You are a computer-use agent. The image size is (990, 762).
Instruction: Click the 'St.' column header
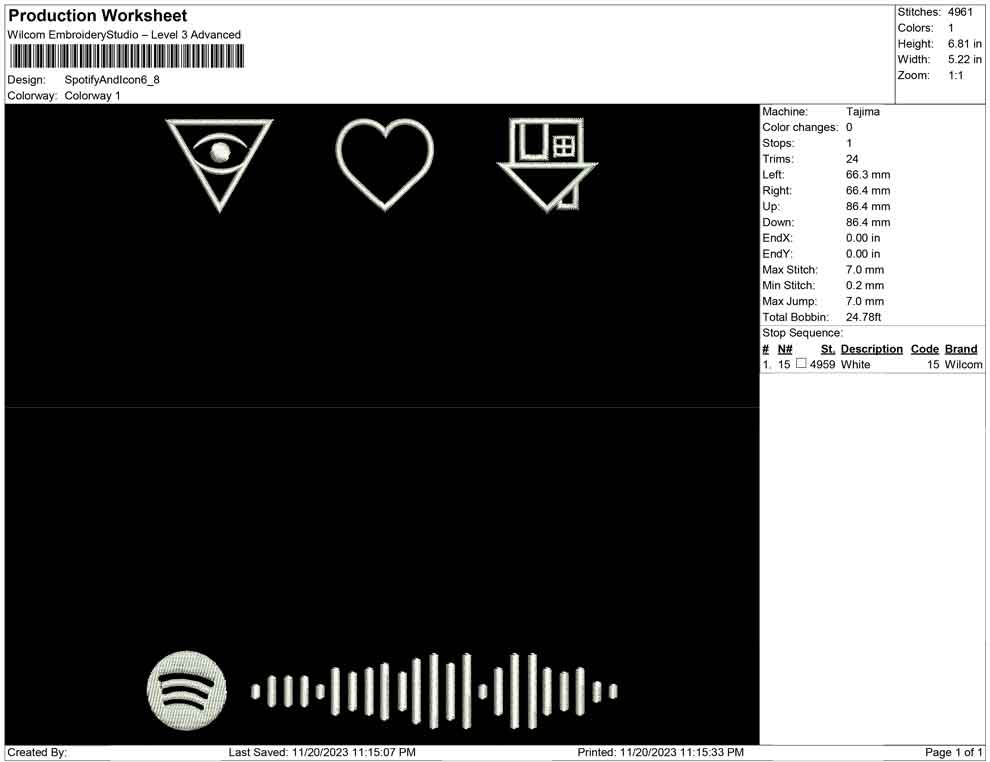828,349
